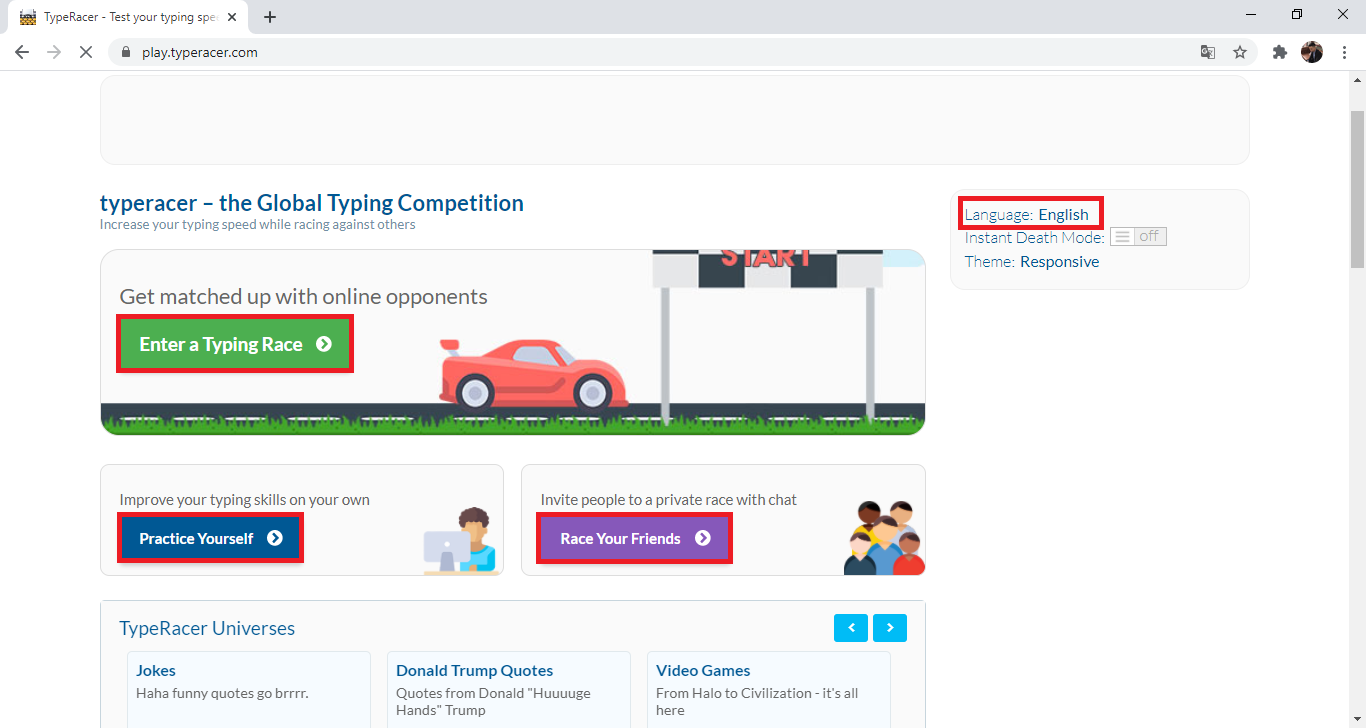Click the red race car image
The image size is (1366, 728).
click(x=533, y=373)
